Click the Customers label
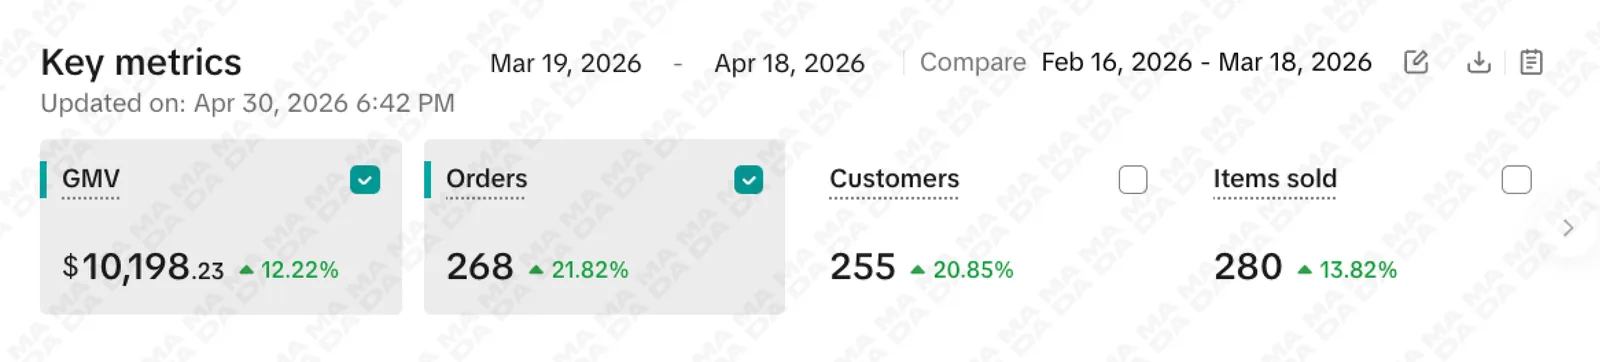The width and height of the screenshot is (1600, 362). click(x=894, y=179)
